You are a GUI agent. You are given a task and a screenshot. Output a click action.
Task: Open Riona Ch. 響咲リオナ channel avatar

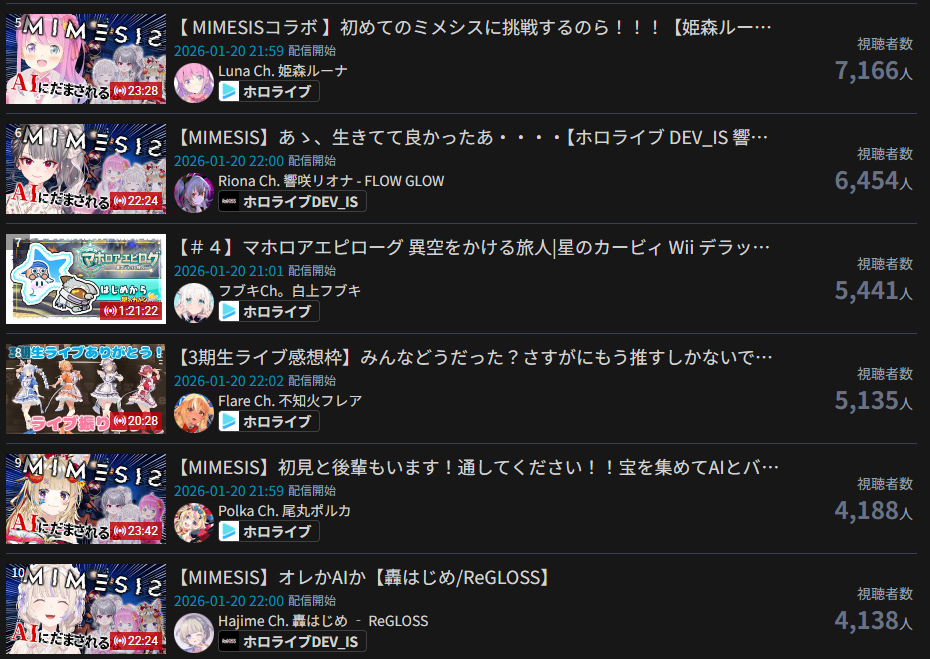pos(193,193)
